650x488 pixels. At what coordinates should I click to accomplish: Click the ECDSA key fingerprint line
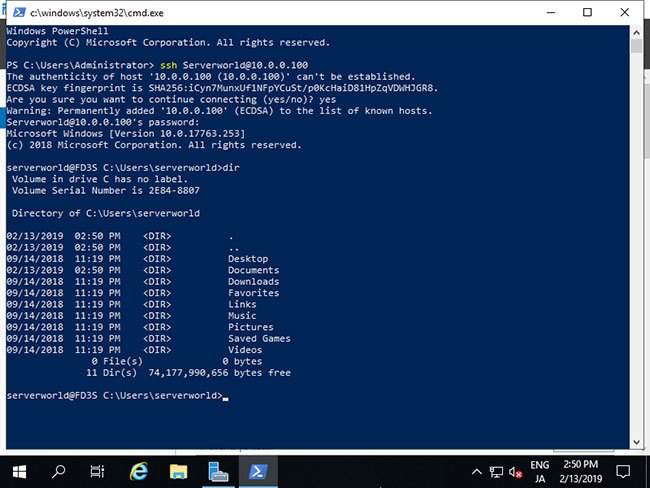coord(222,88)
